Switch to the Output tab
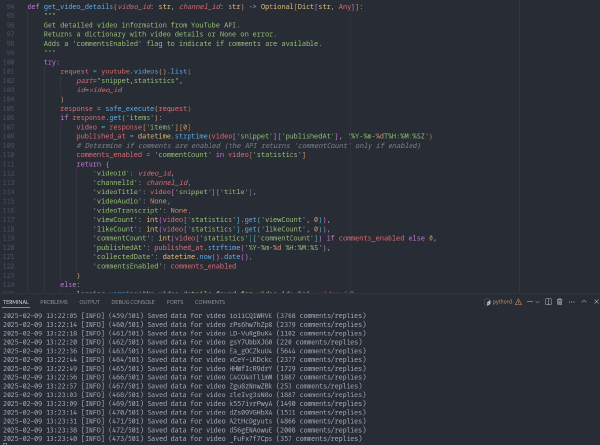Screen dimensions: 600x445 tap(90, 301)
